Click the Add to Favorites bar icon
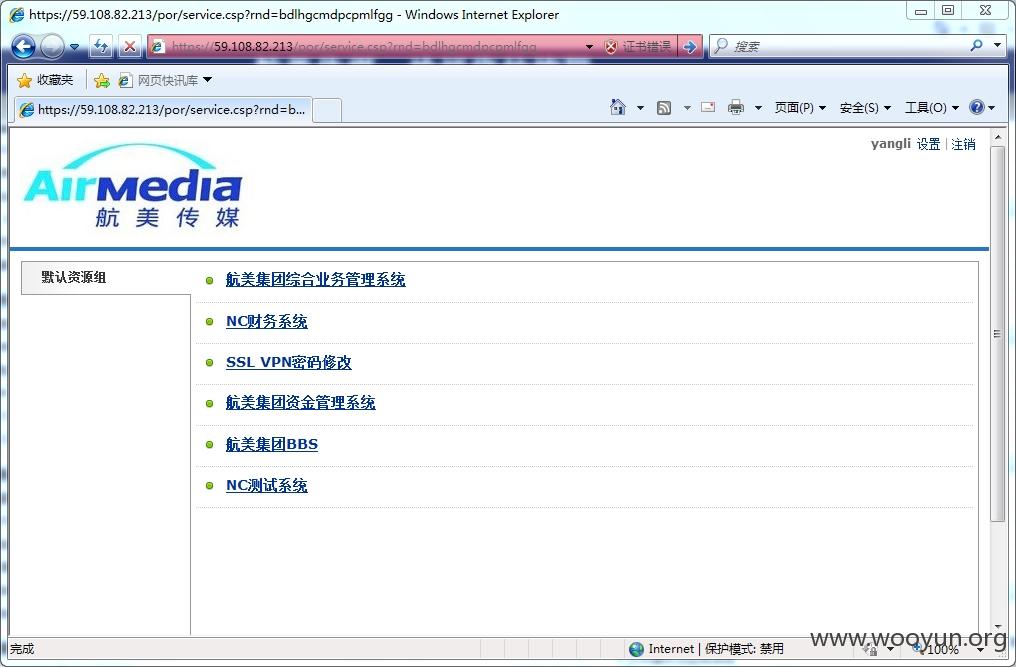This screenshot has height=667, width=1016. pyautogui.click(x=102, y=80)
